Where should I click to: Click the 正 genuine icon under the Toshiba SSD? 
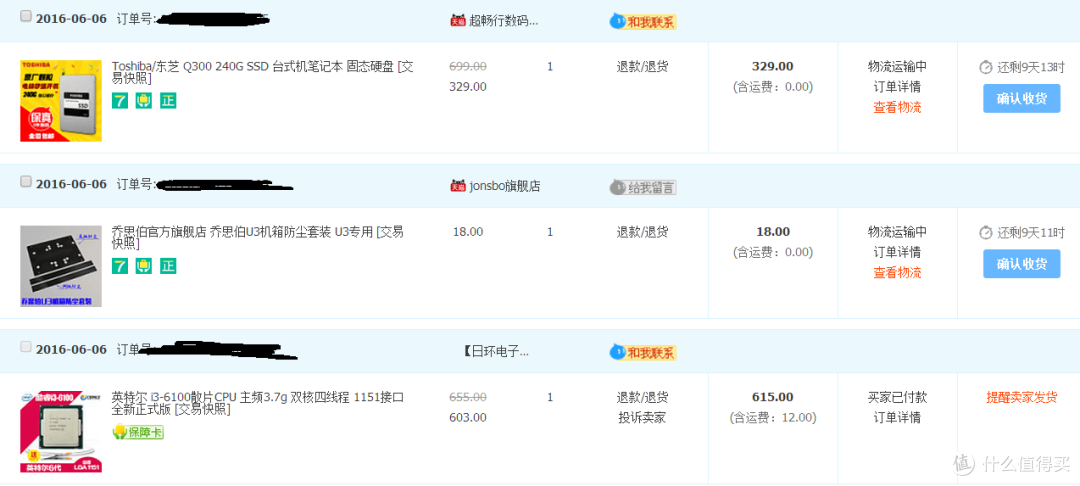point(168,101)
